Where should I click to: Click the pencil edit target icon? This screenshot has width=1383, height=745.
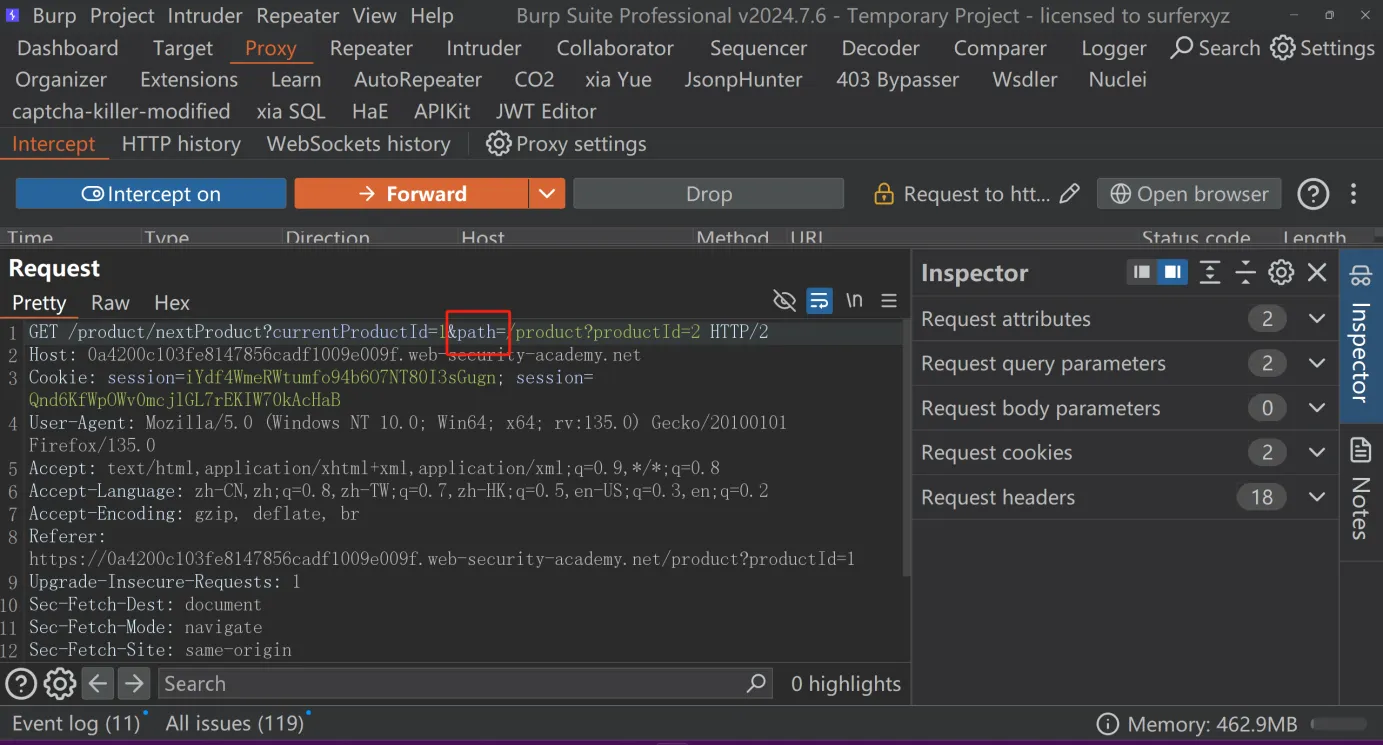(1070, 194)
